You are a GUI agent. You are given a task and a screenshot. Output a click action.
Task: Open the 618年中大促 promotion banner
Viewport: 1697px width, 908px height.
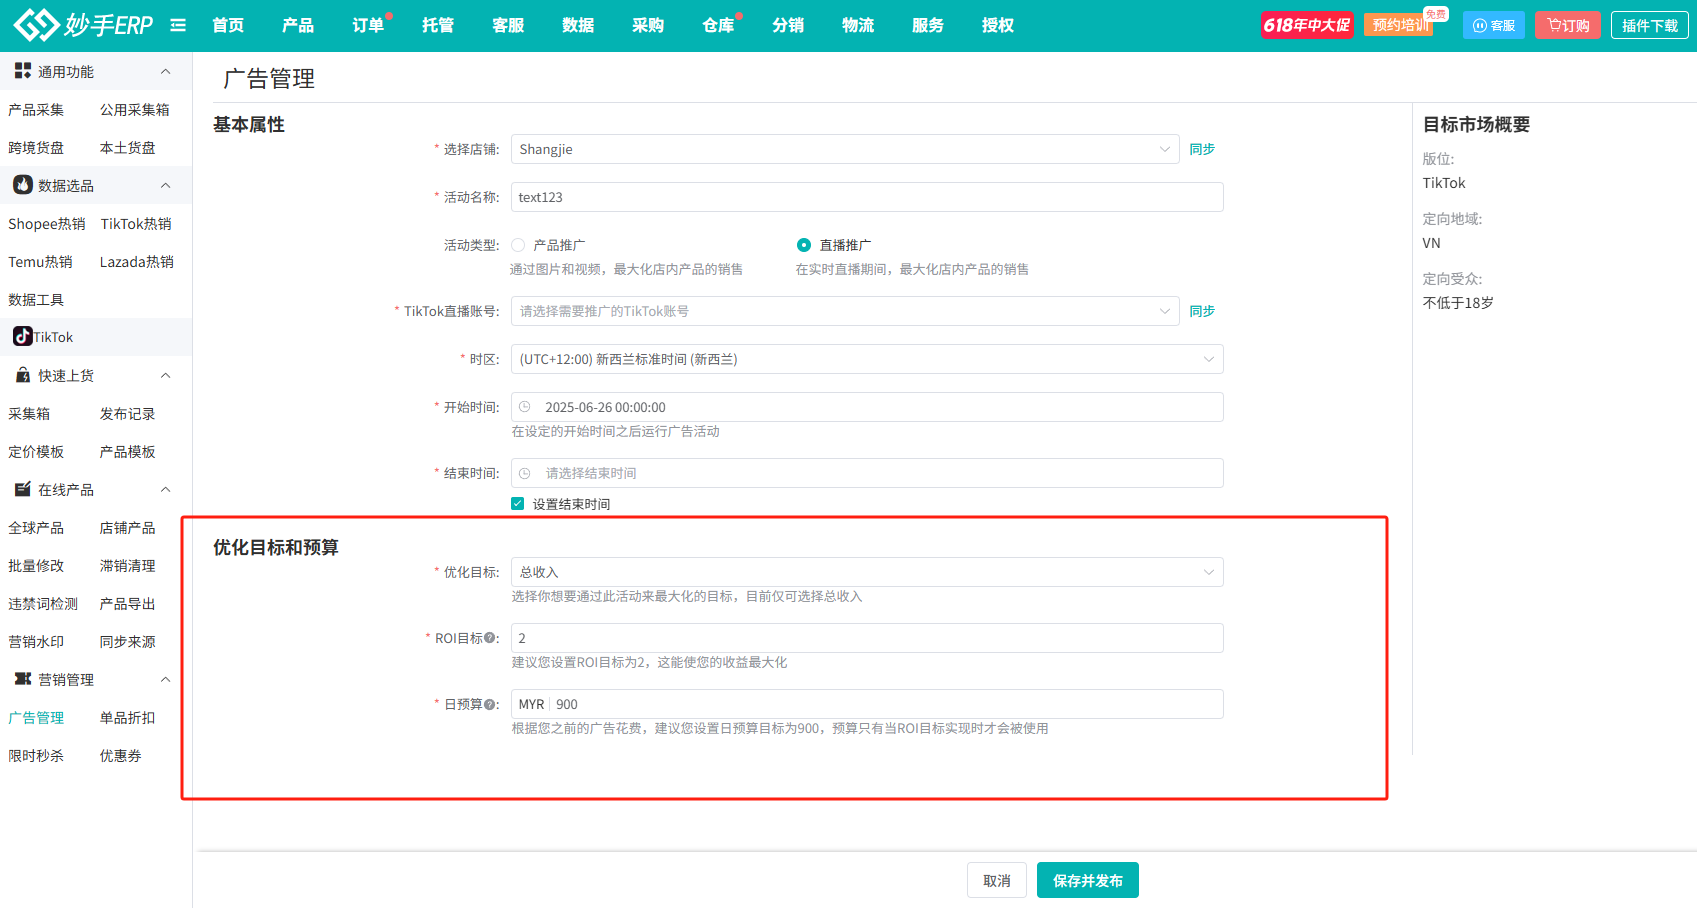(1307, 25)
